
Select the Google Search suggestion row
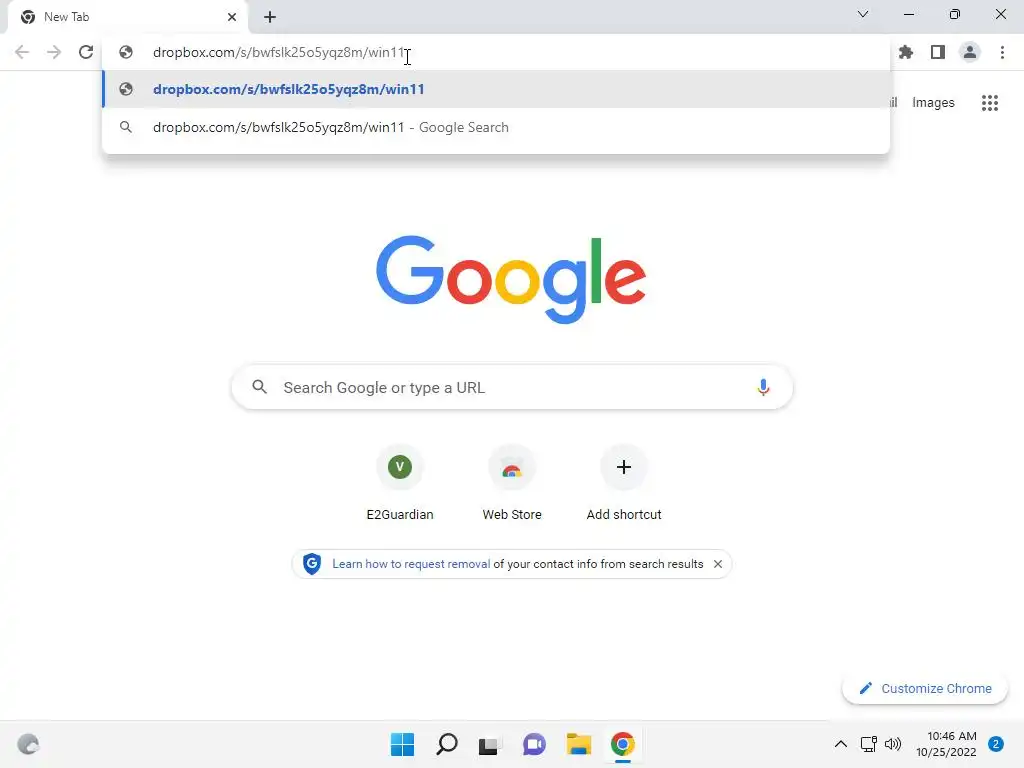click(x=496, y=127)
